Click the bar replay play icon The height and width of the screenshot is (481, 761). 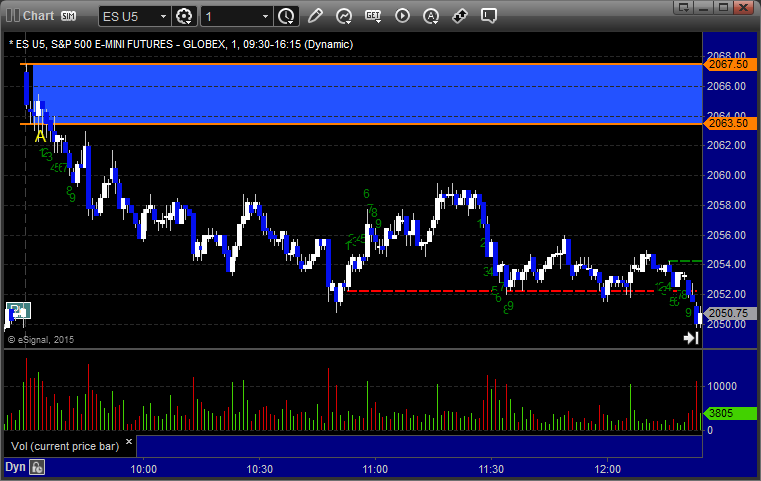point(402,16)
